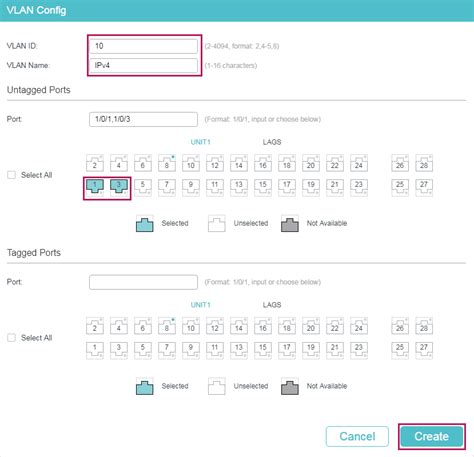Select untagged port 13 icon
This screenshot has width=474, height=457.
[239, 188]
